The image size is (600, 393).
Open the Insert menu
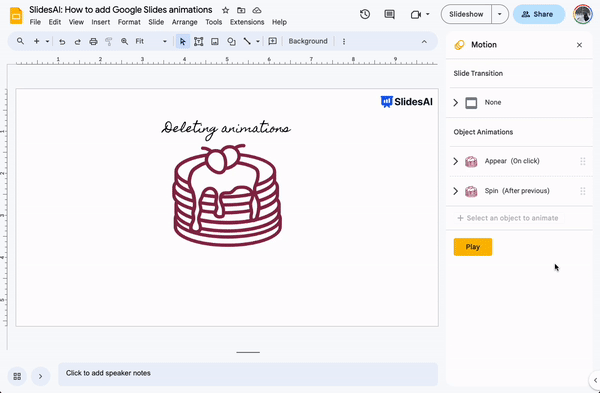coord(101,22)
